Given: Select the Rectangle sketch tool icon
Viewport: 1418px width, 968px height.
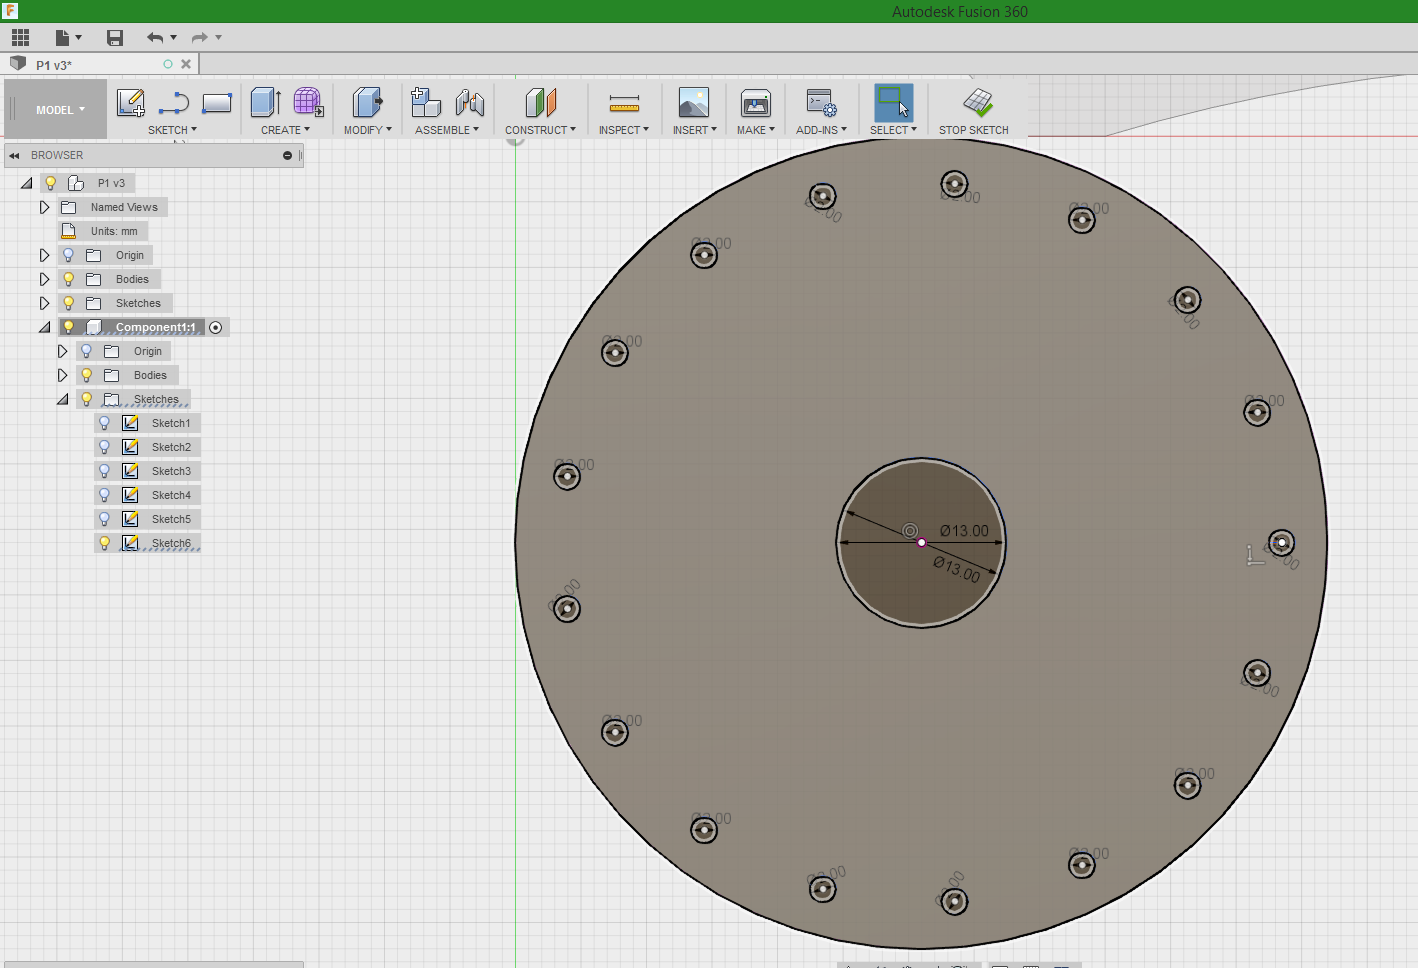Looking at the screenshot, I should [x=217, y=102].
